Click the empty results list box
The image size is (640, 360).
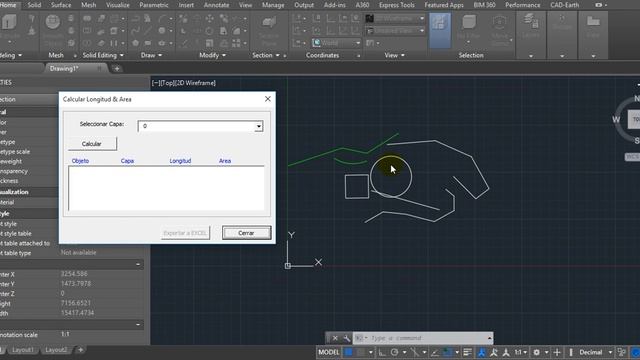pos(166,188)
